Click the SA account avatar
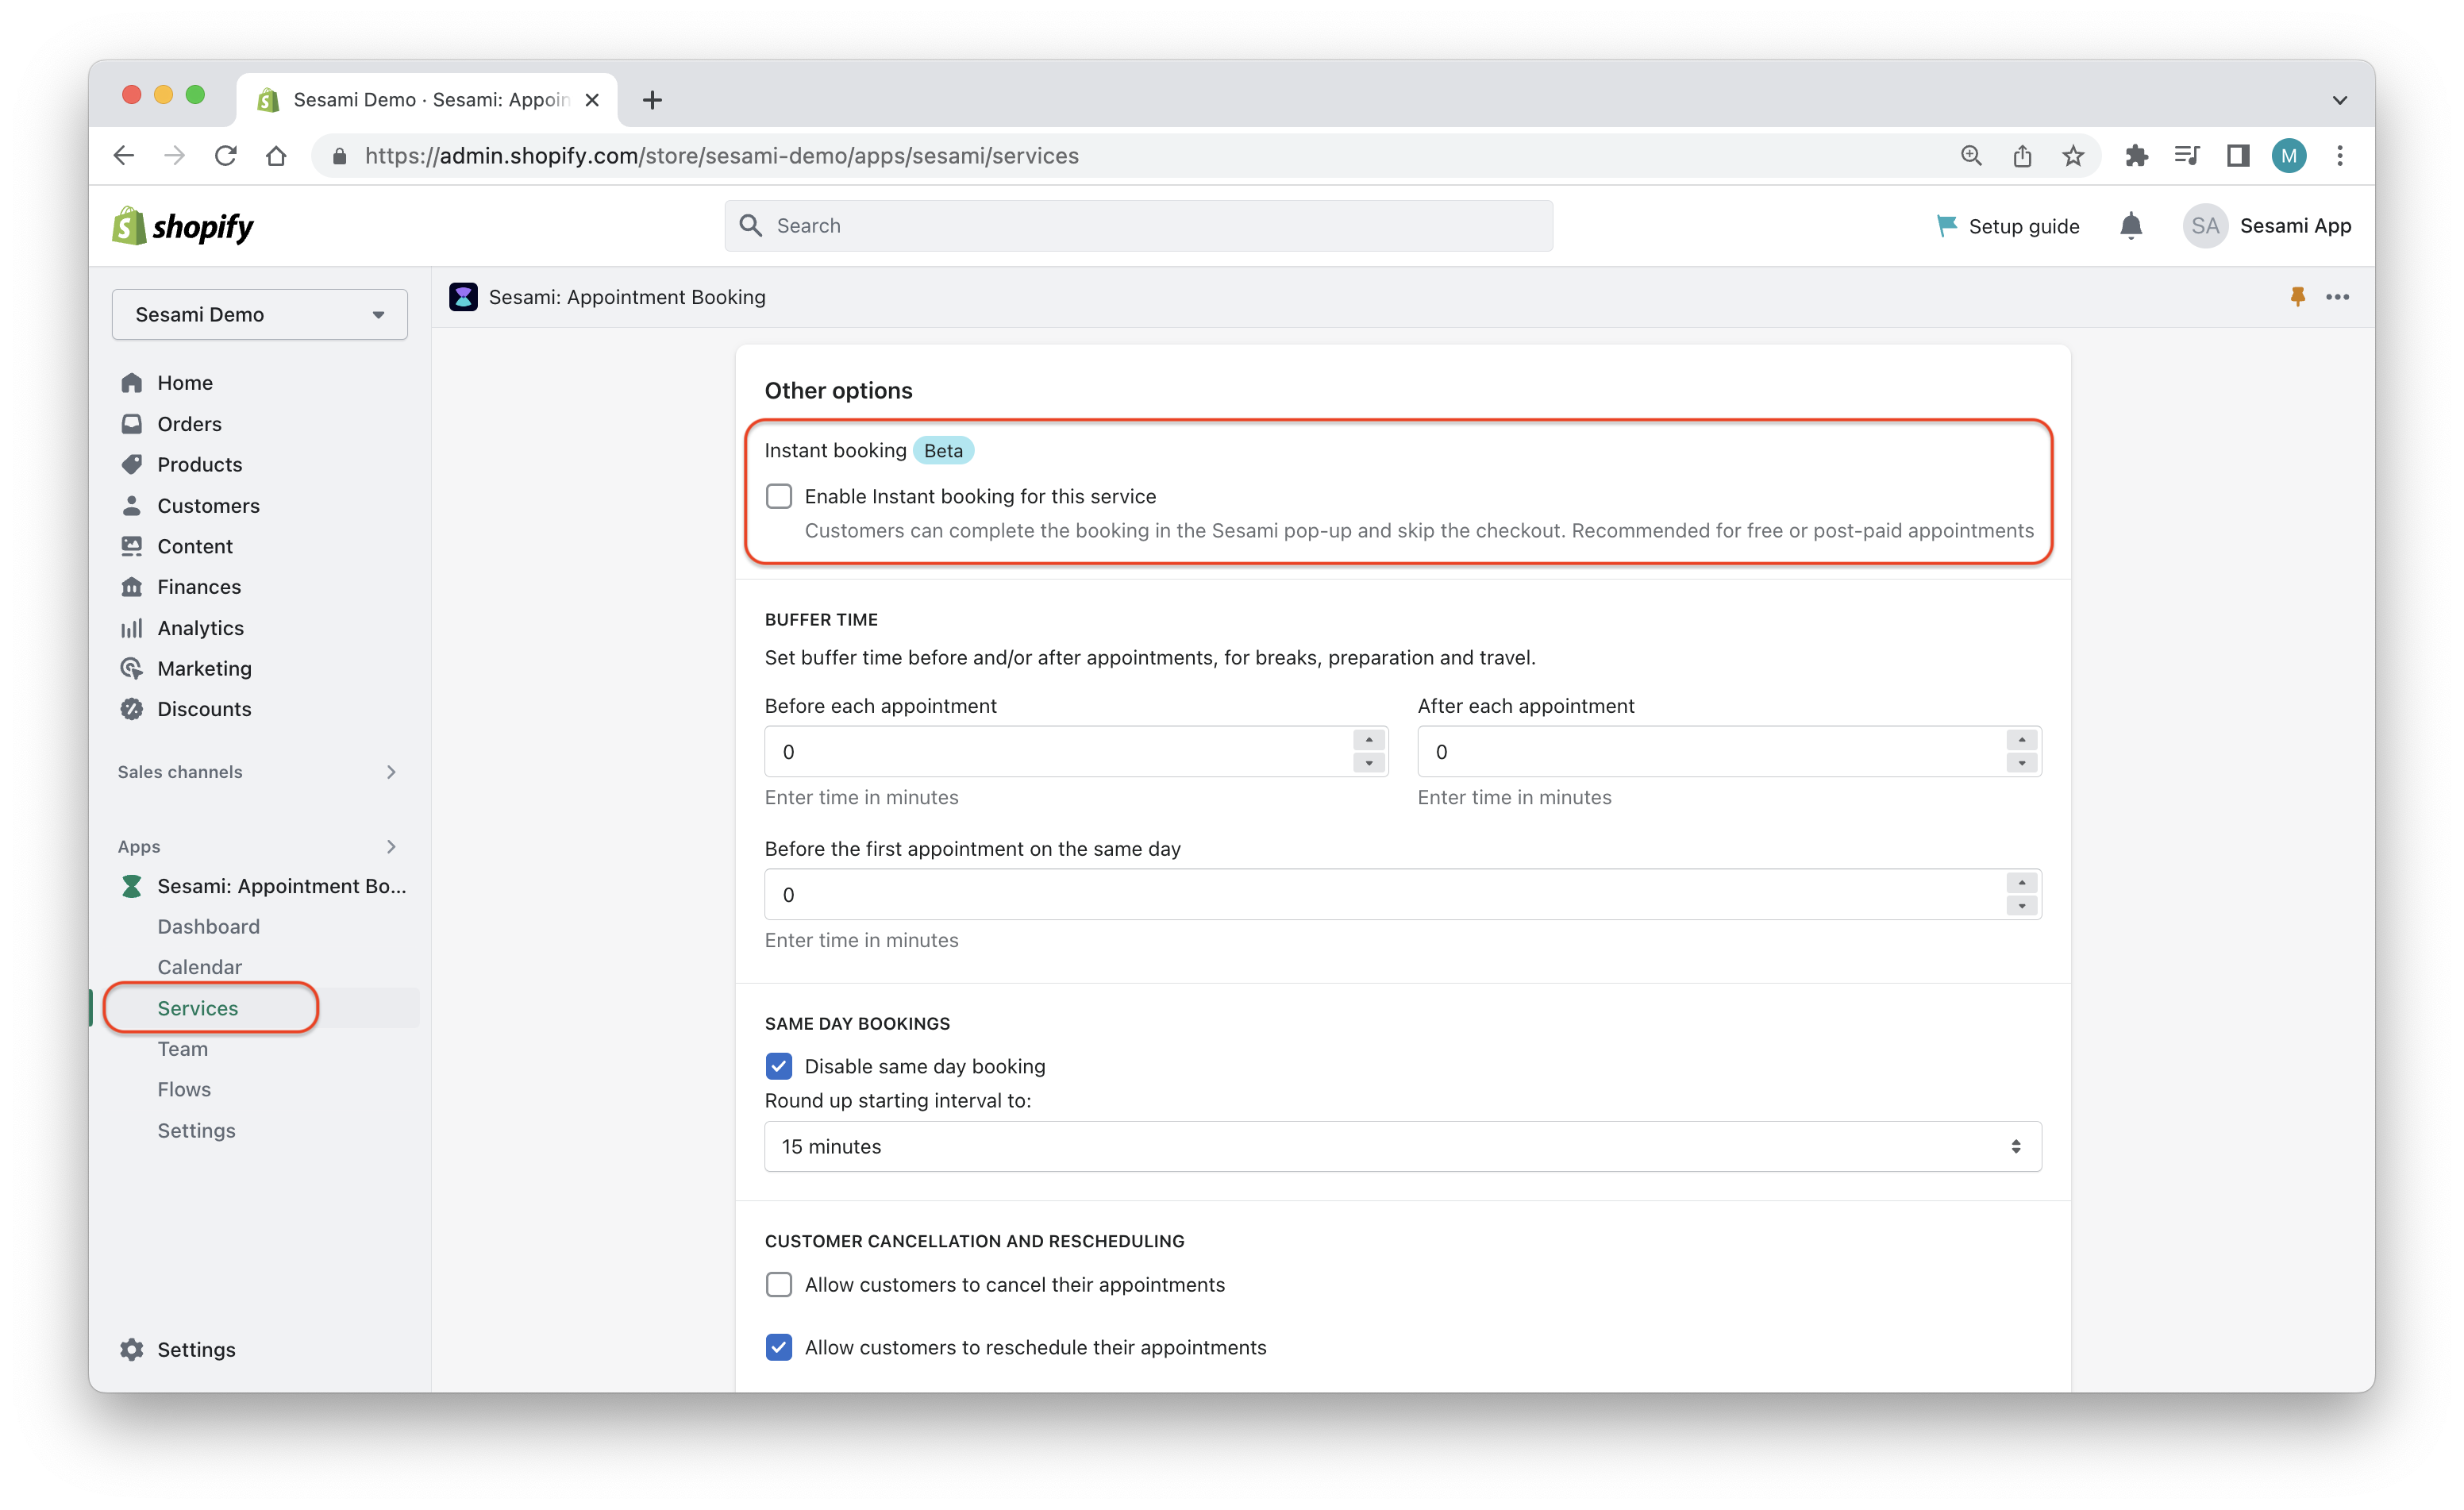The image size is (2464, 1510). pyautogui.click(x=2205, y=226)
